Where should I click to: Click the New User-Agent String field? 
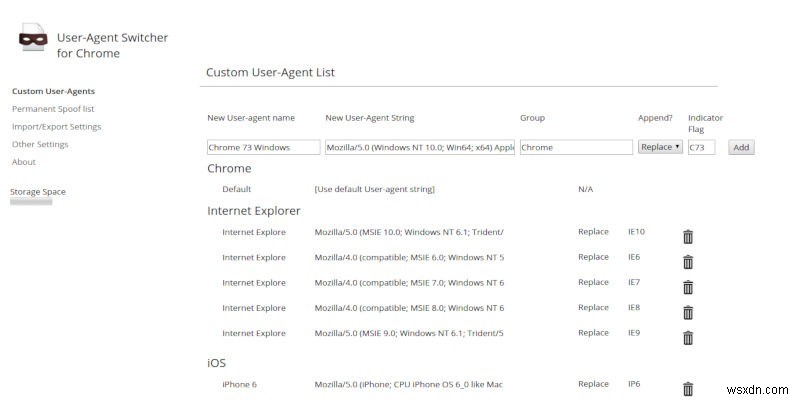coord(420,147)
